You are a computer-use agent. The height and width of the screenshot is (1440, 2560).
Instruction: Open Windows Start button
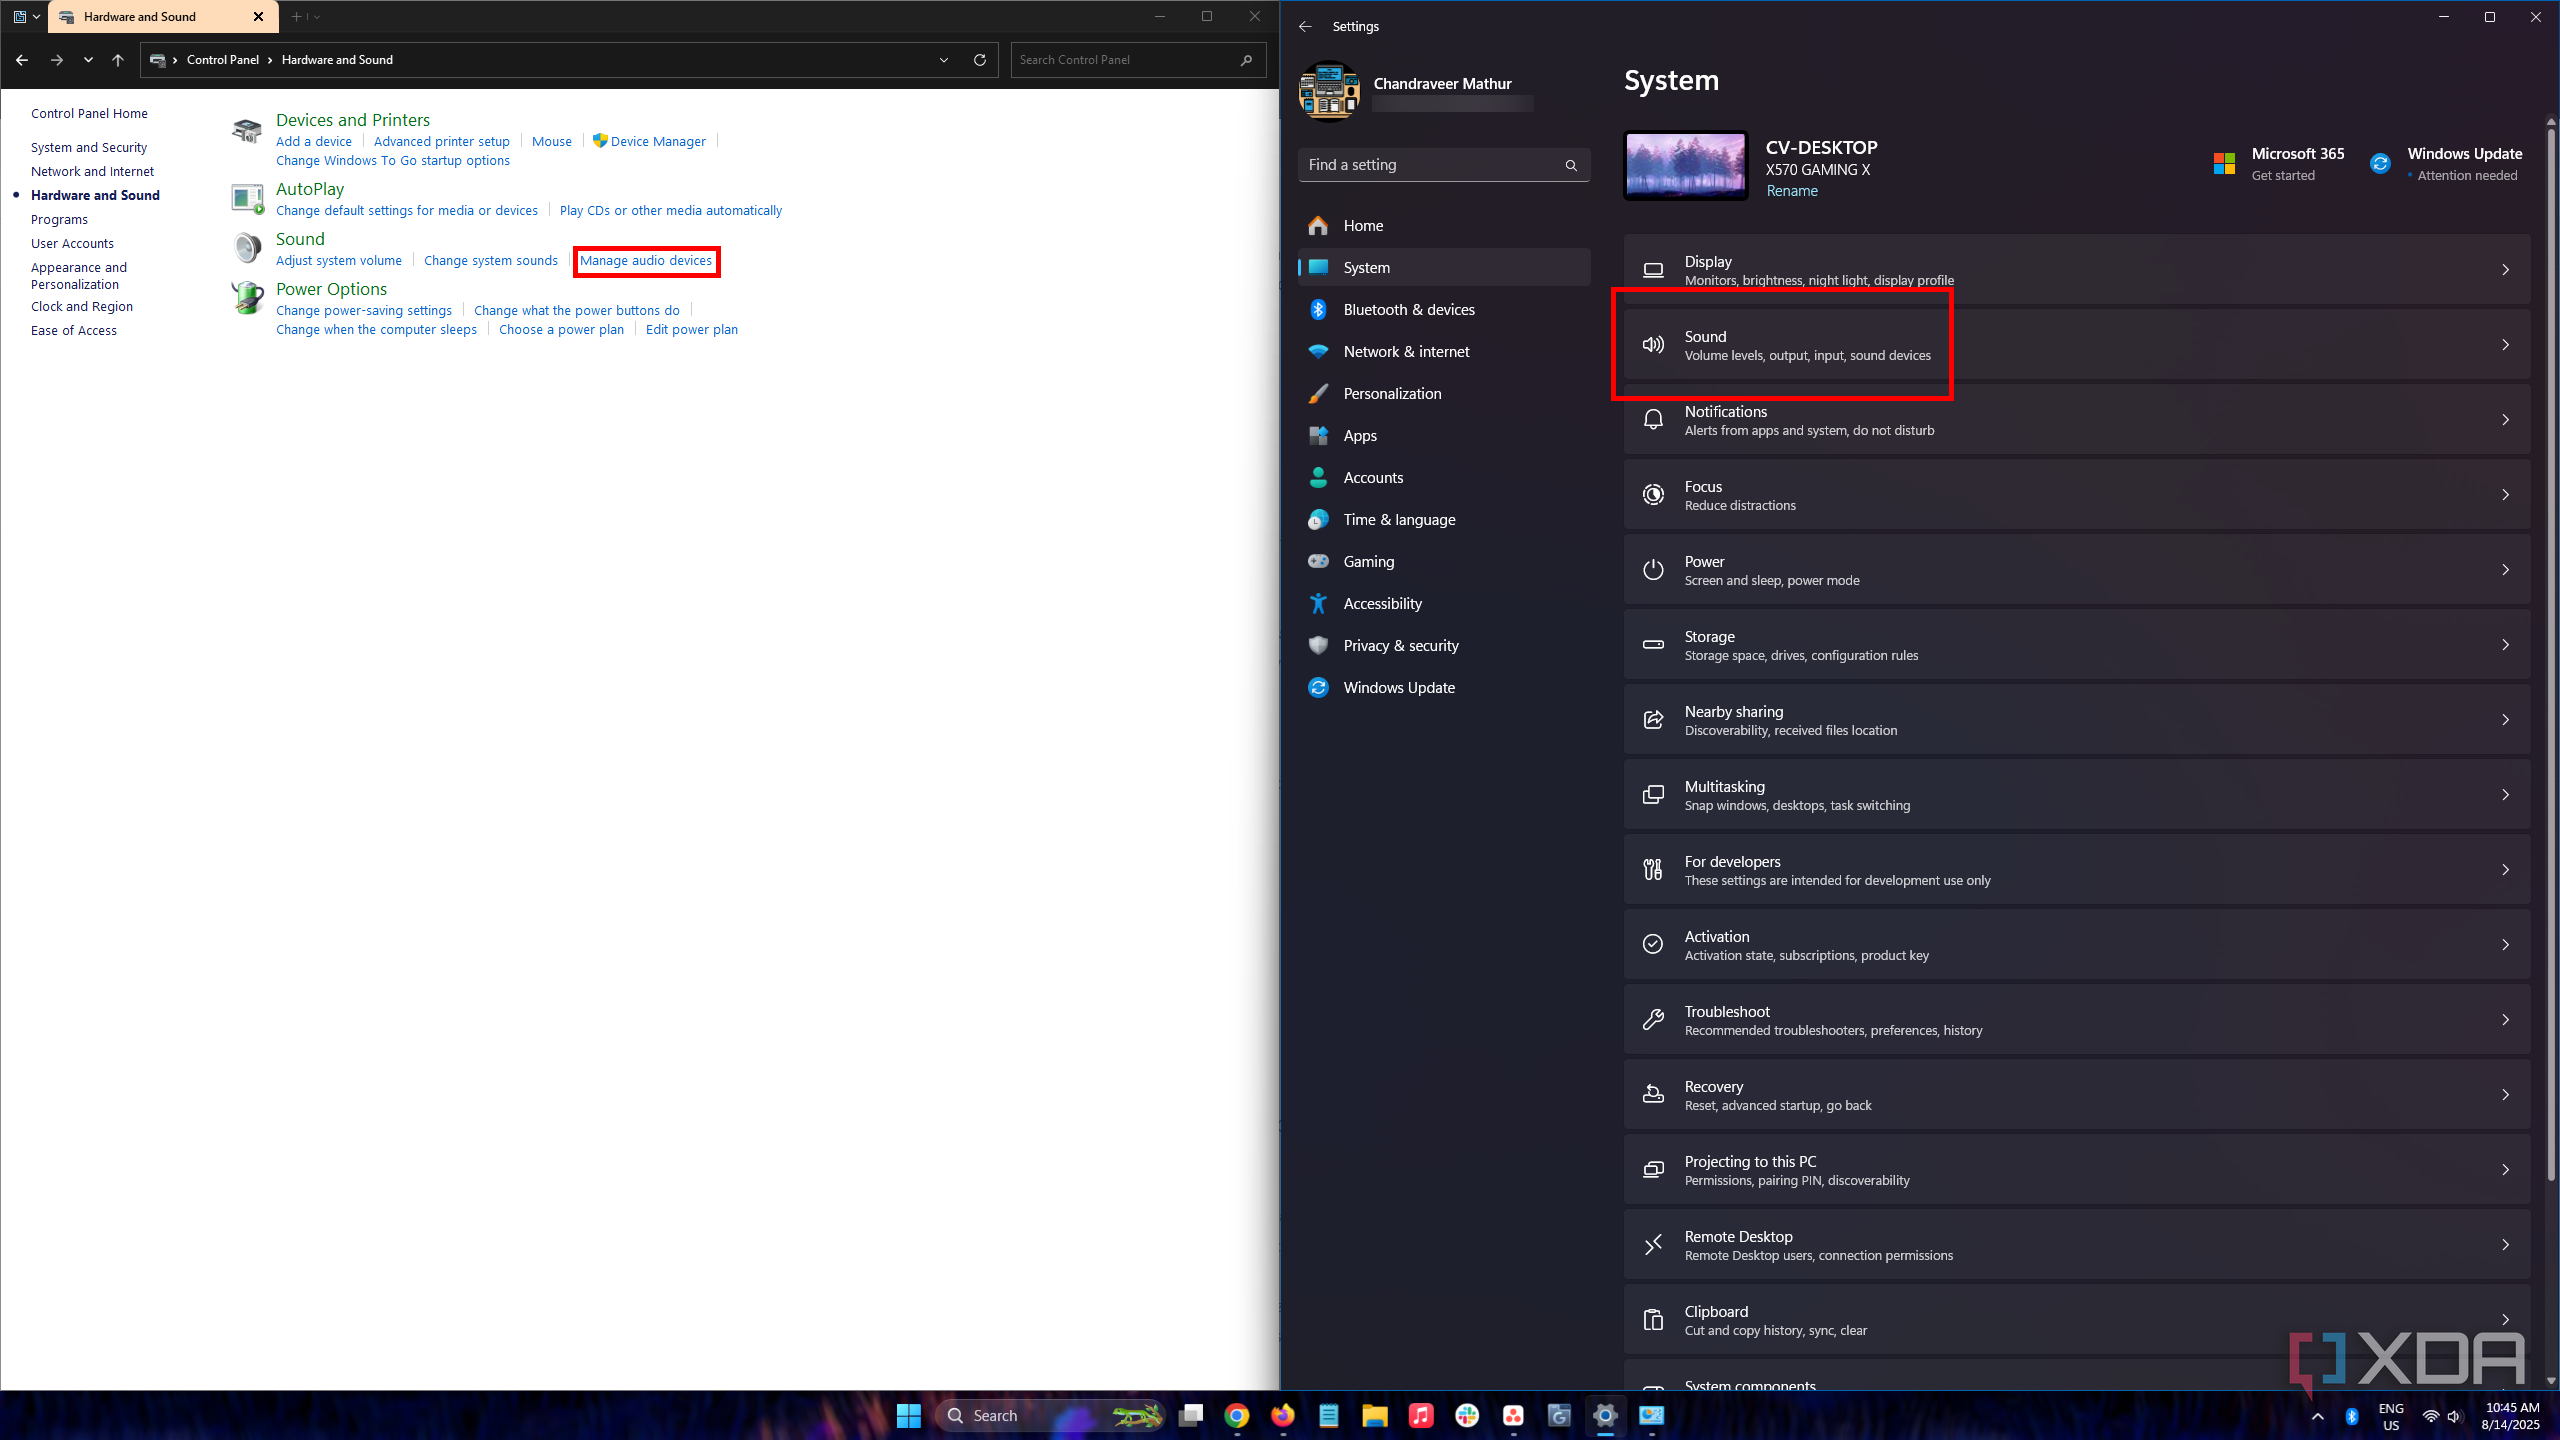point(908,1415)
